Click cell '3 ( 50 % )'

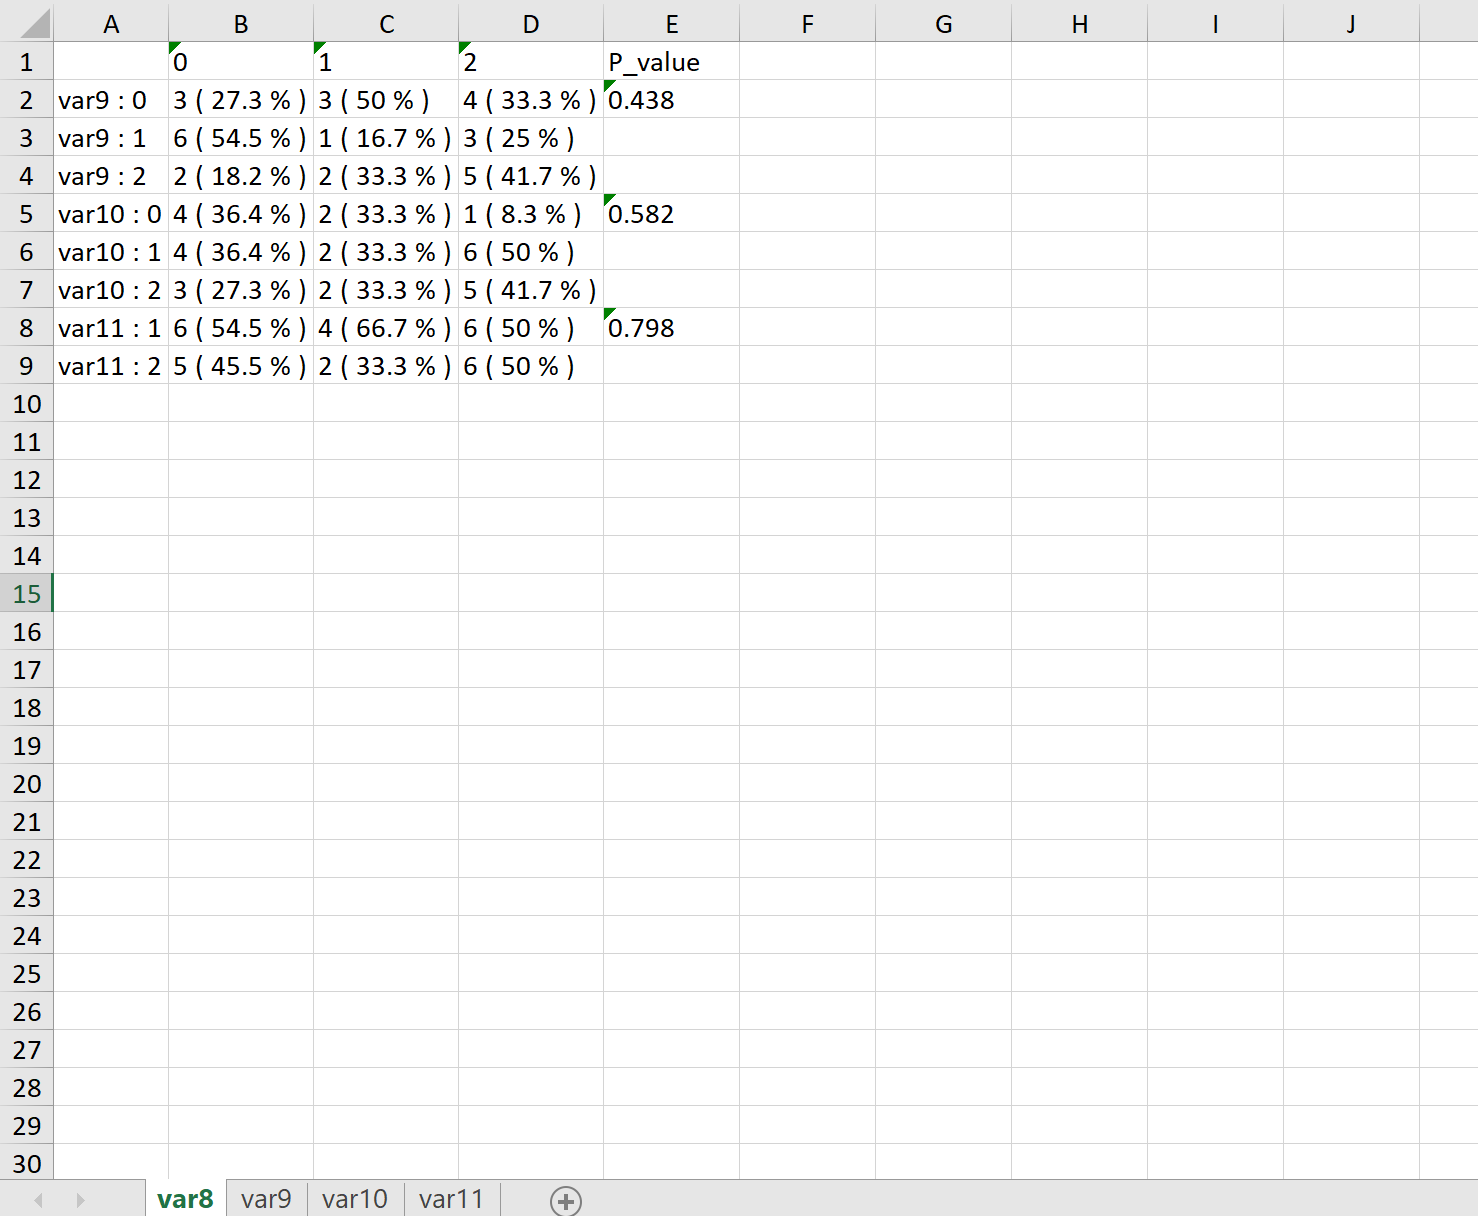386,100
